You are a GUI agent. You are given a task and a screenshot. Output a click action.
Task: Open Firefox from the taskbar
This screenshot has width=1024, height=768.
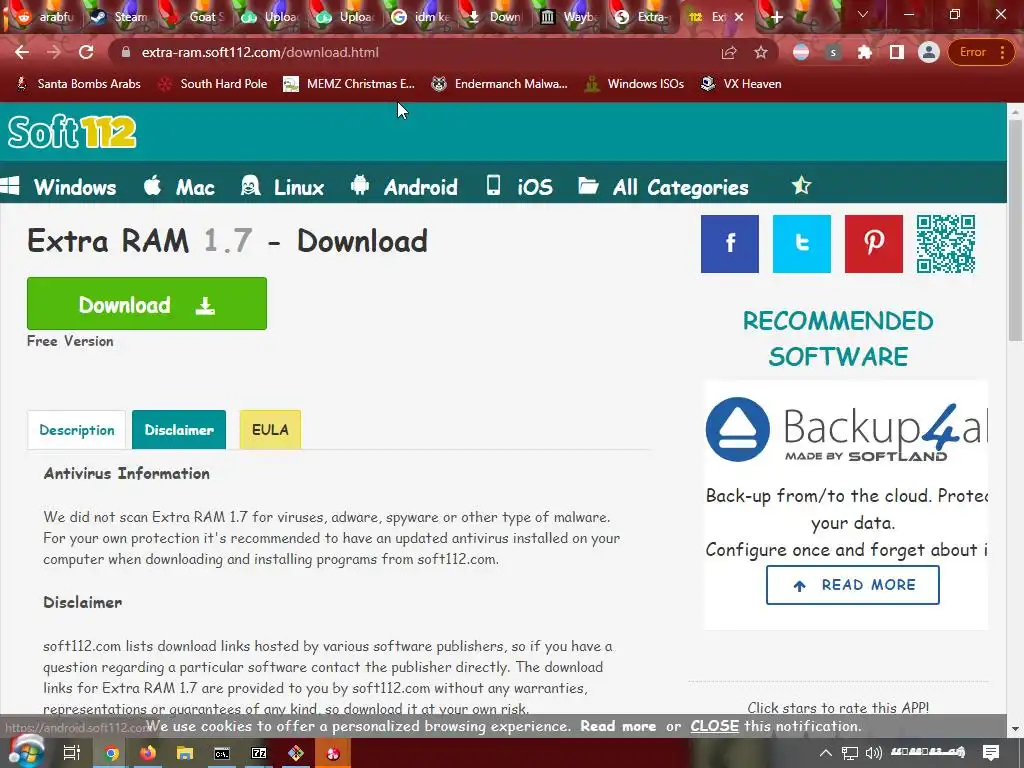(x=148, y=753)
